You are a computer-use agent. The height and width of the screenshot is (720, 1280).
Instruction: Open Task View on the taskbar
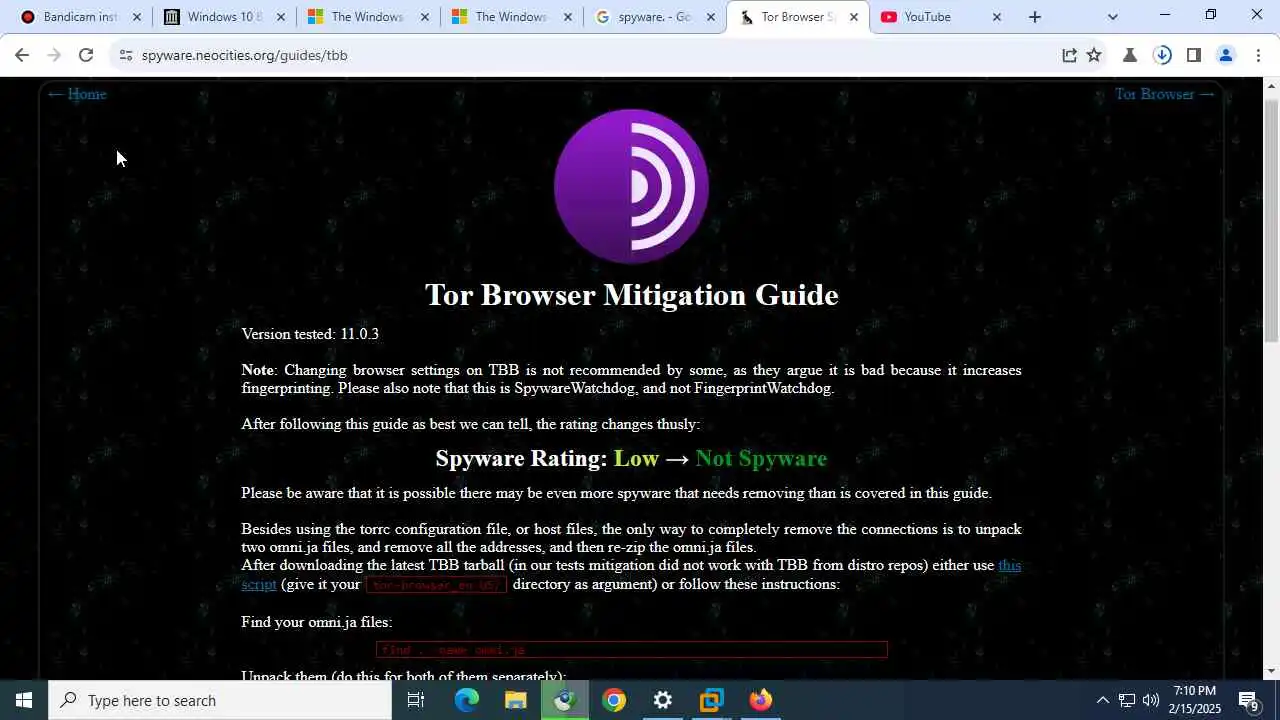pyautogui.click(x=416, y=700)
